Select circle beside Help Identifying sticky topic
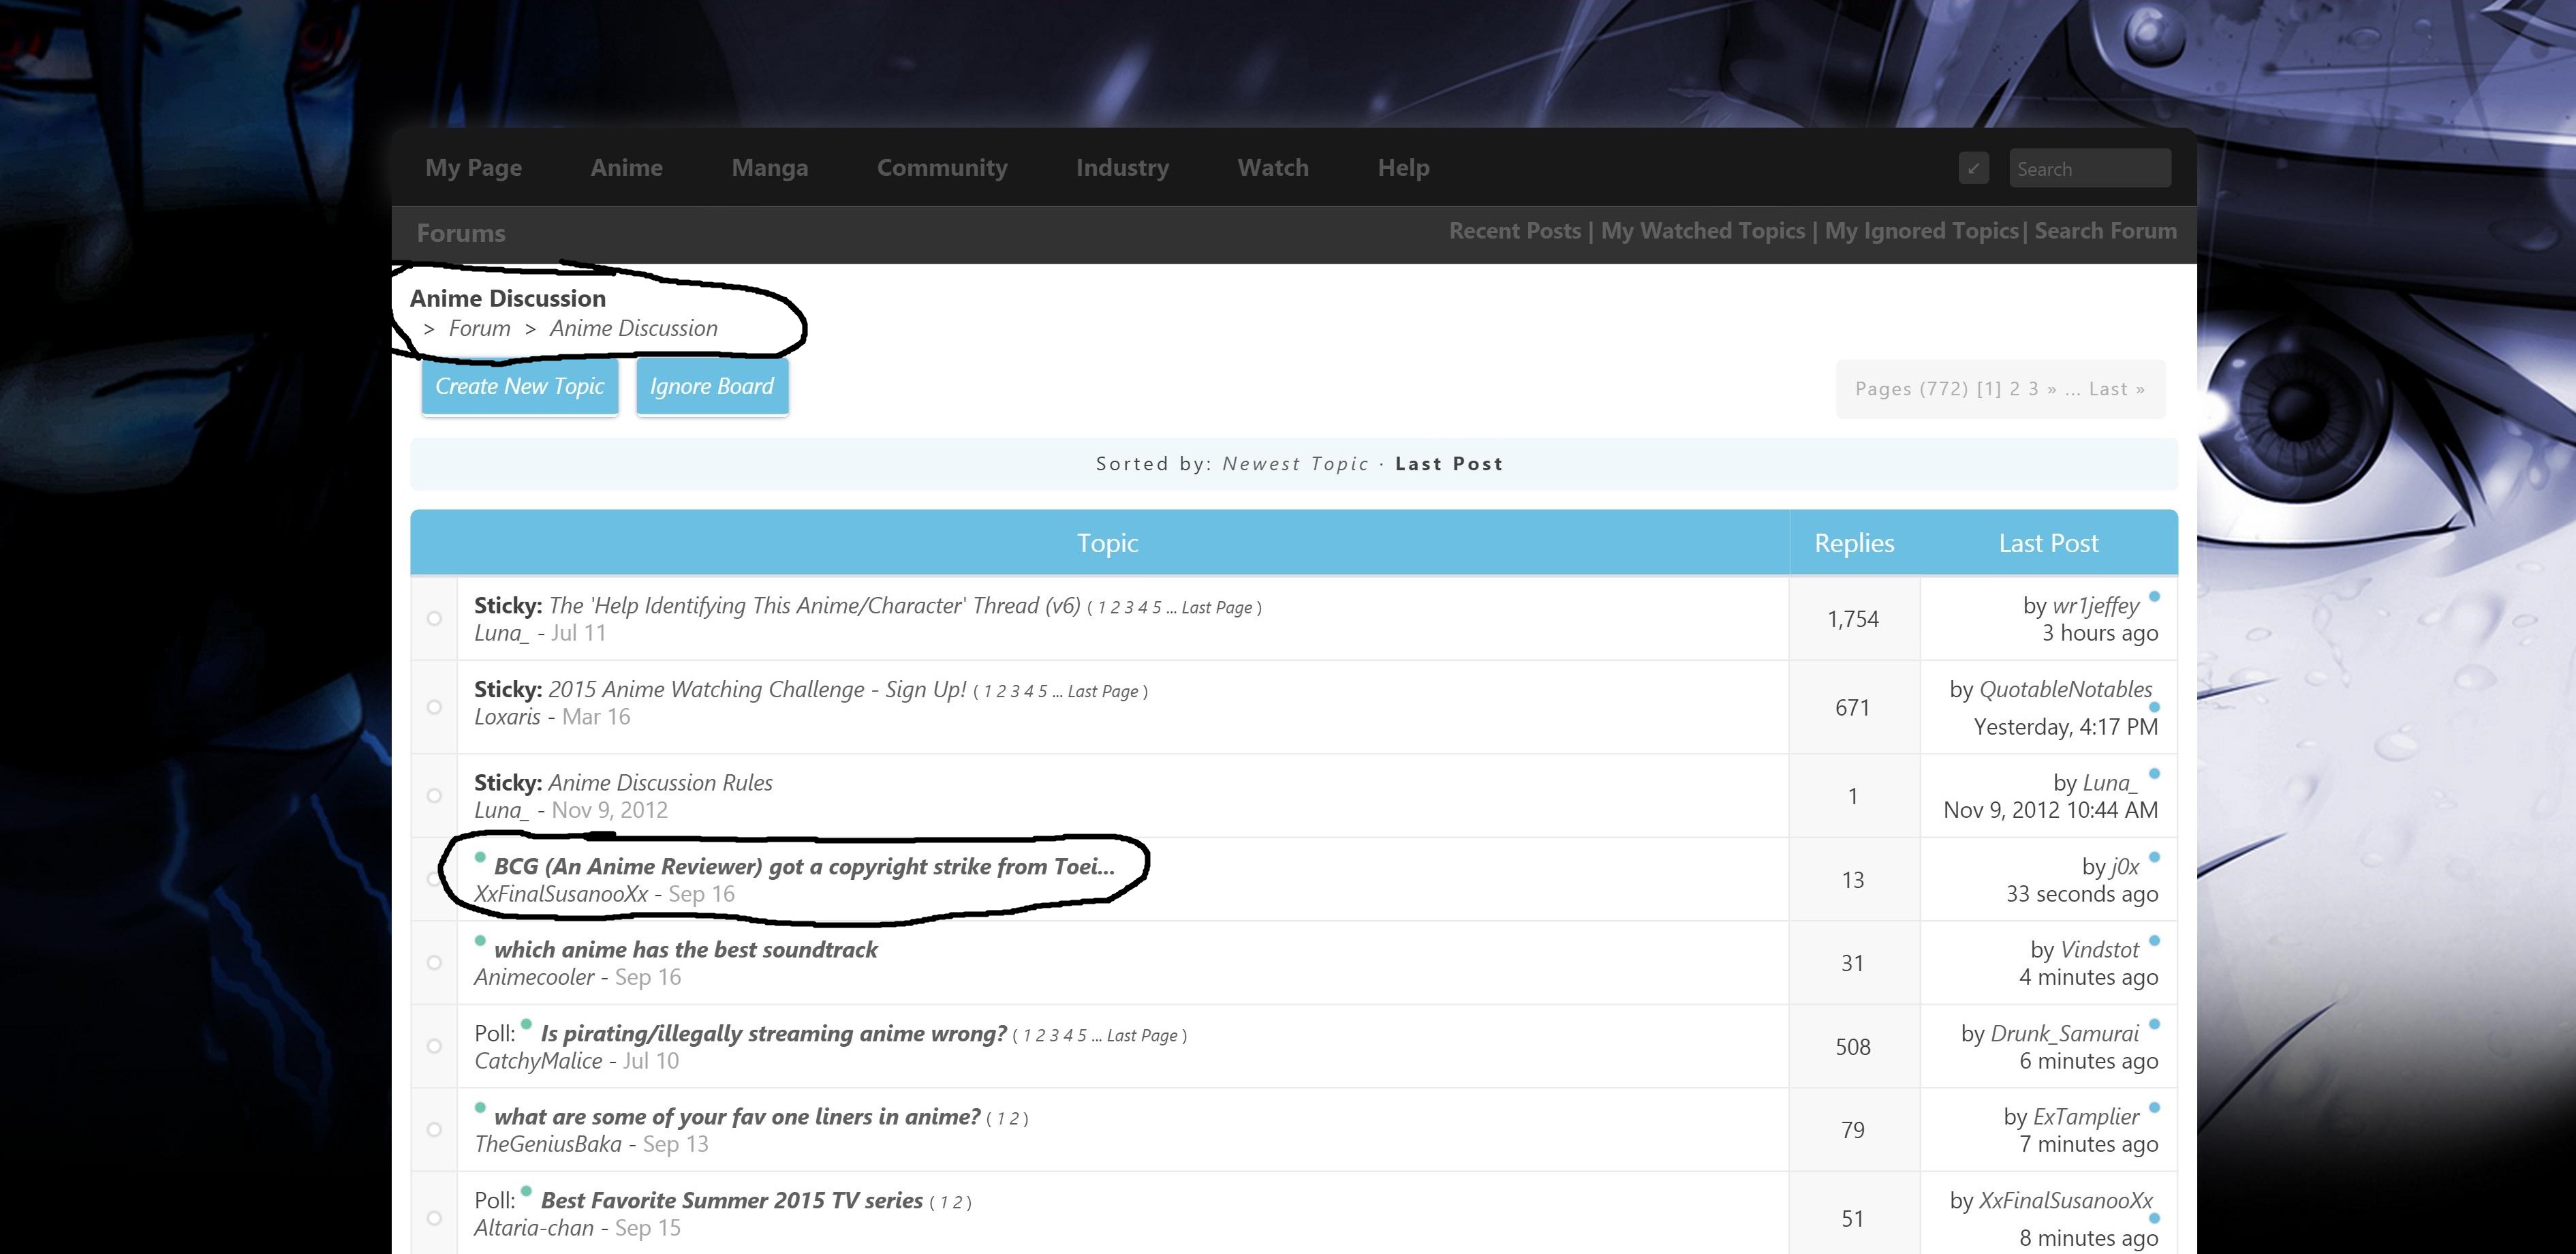Image resolution: width=2576 pixels, height=1254 pixels. click(x=434, y=618)
